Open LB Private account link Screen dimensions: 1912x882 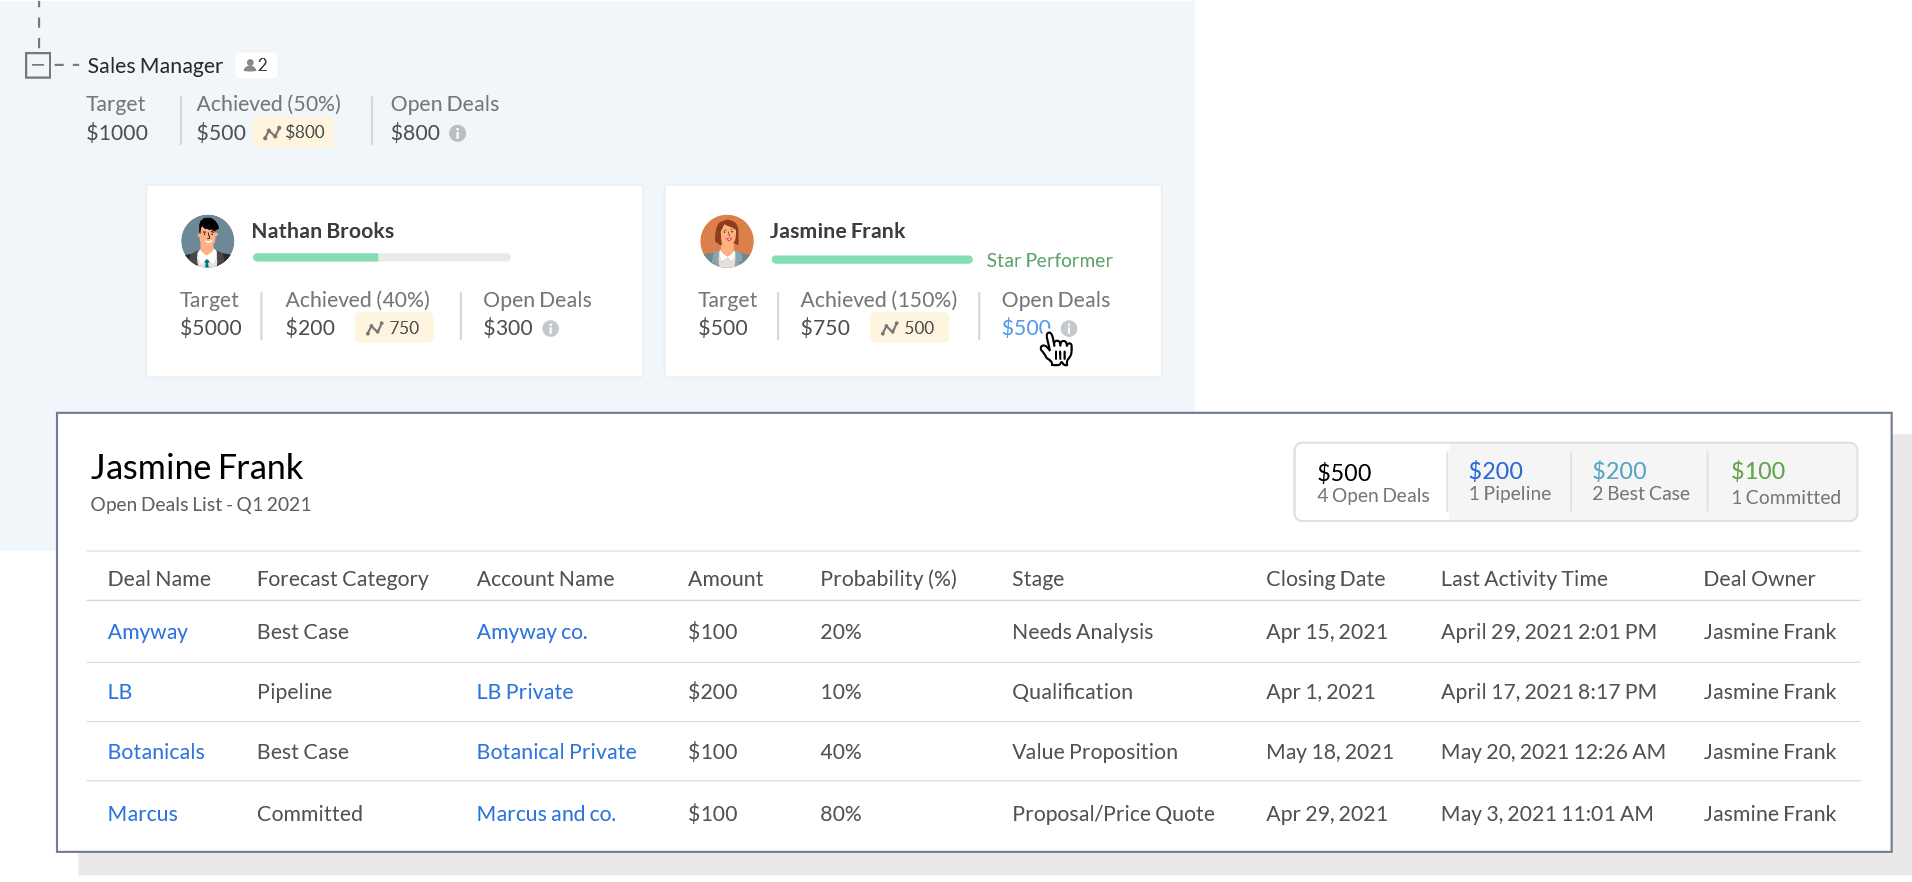coord(524,692)
